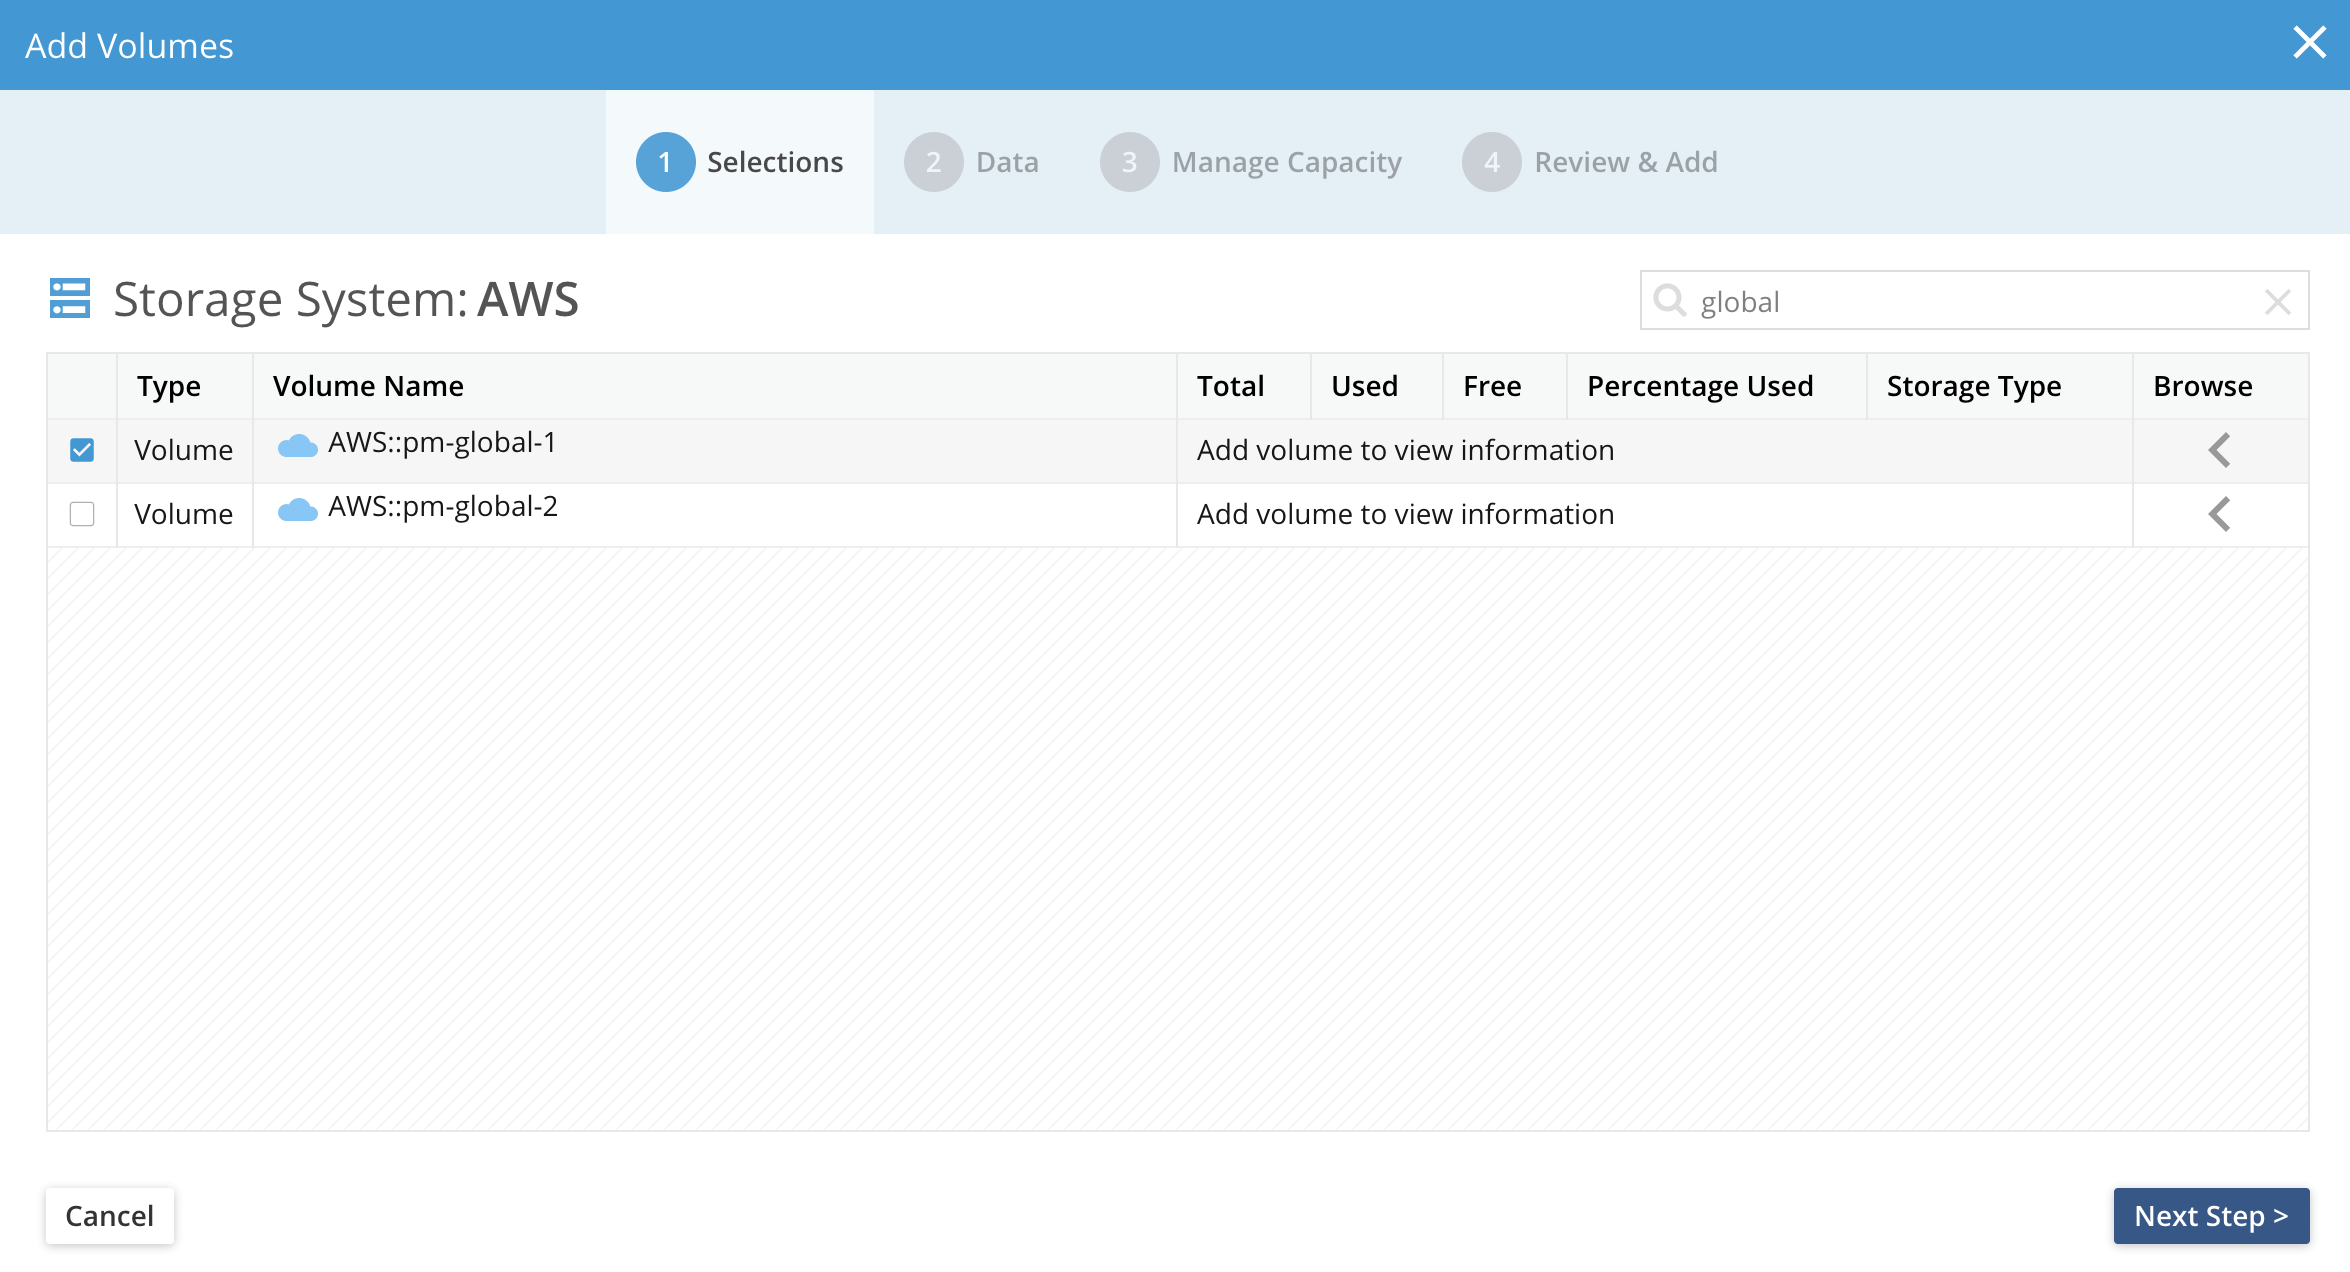Click the search magnifier icon
This screenshot has height=1272, width=2350.
pos(1669,300)
